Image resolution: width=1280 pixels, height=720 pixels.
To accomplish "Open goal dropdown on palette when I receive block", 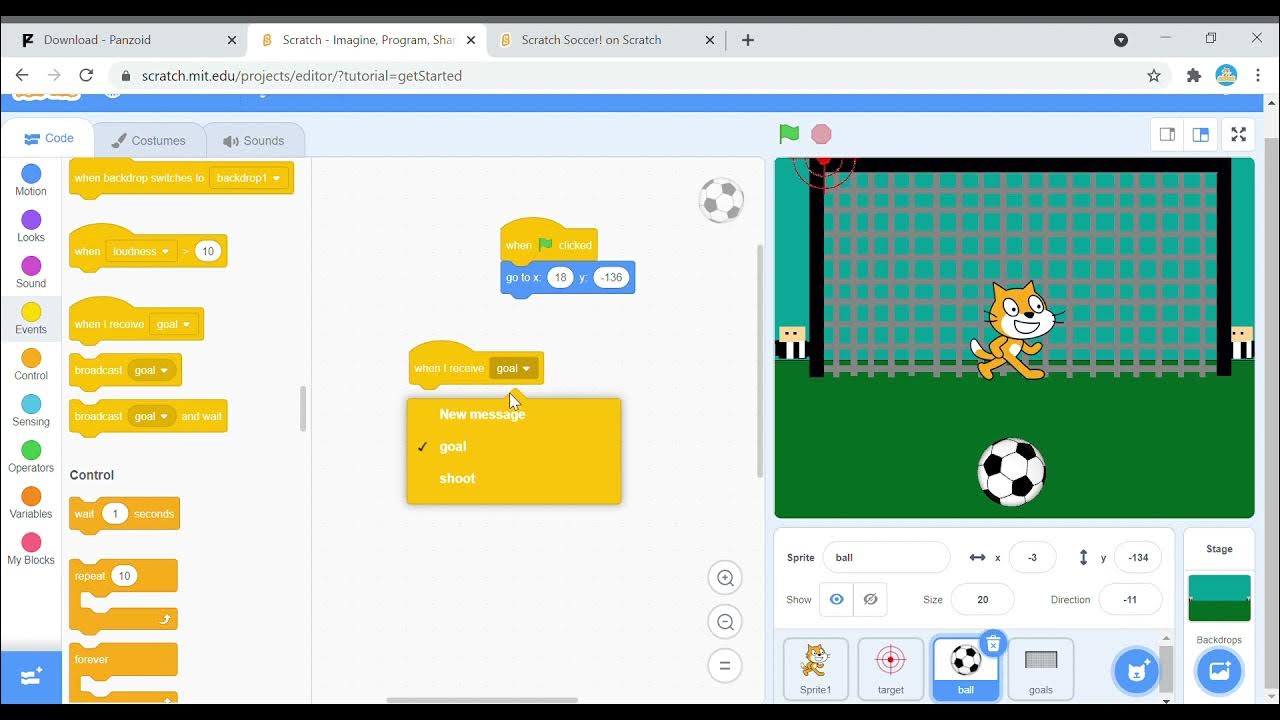I will [174, 324].
